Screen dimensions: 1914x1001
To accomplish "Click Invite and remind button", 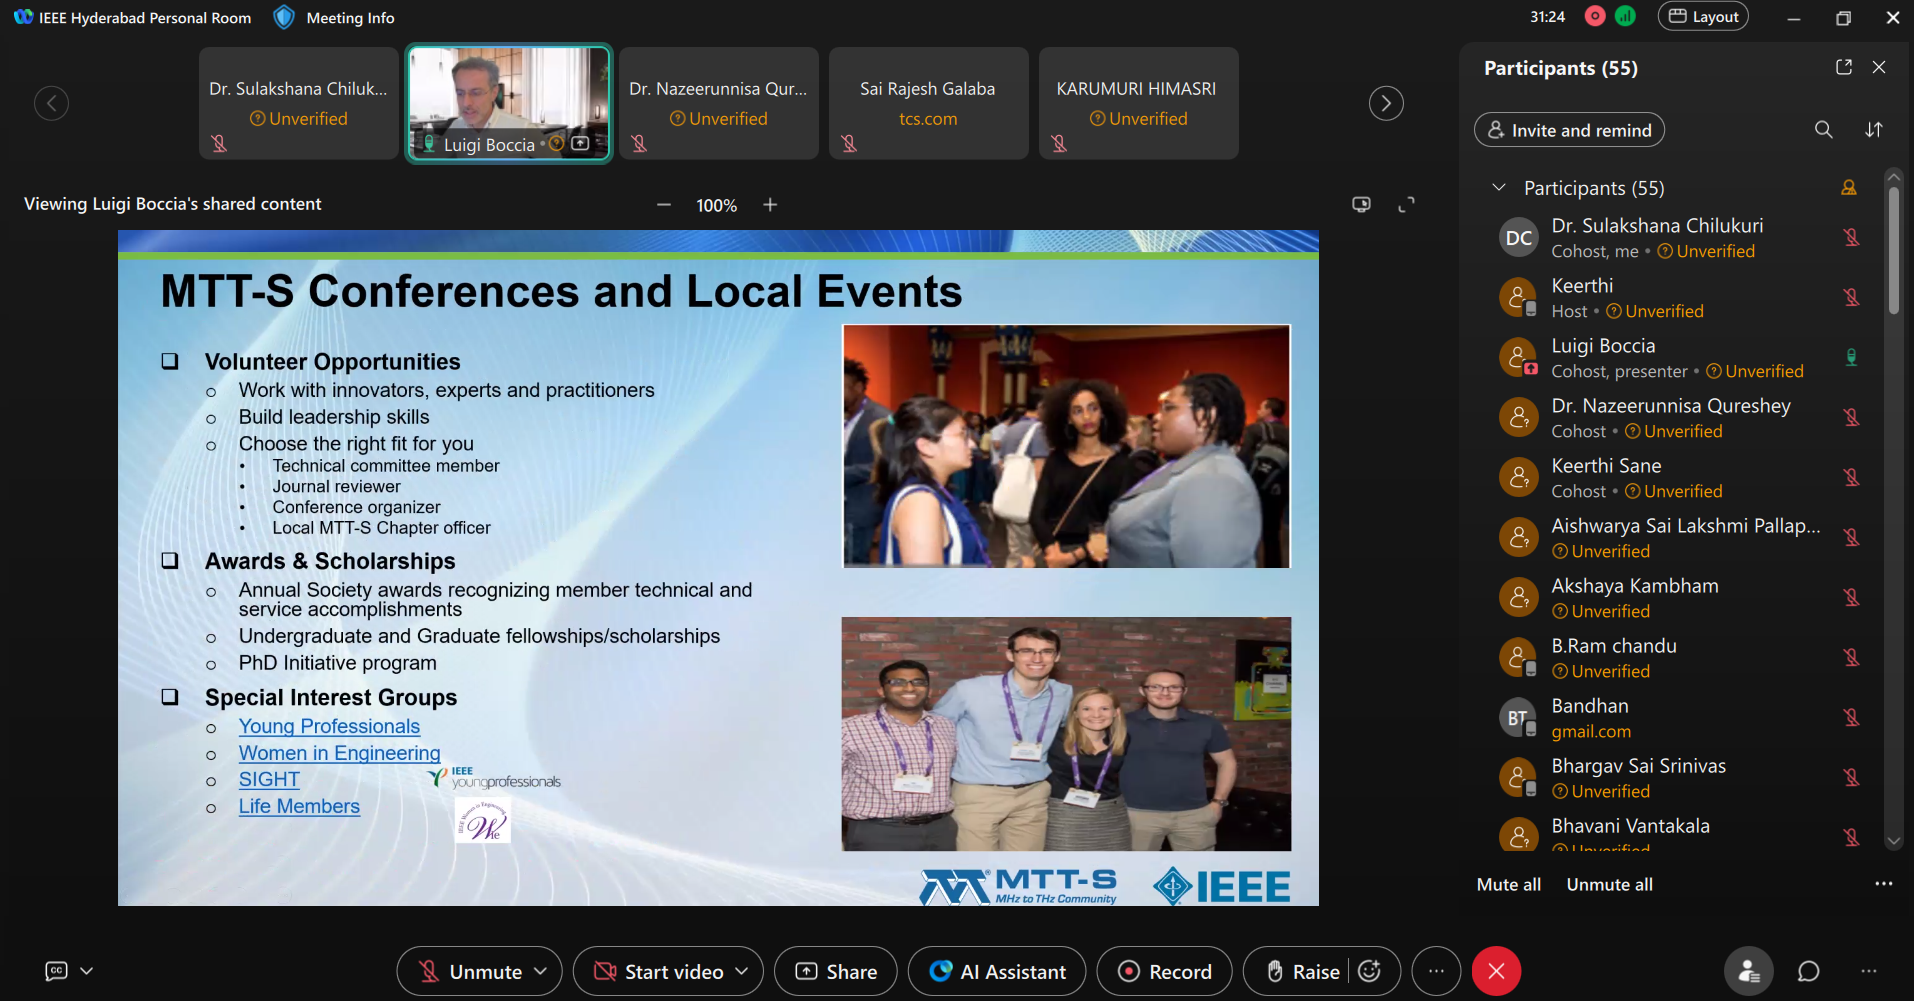I will click(1569, 130).
